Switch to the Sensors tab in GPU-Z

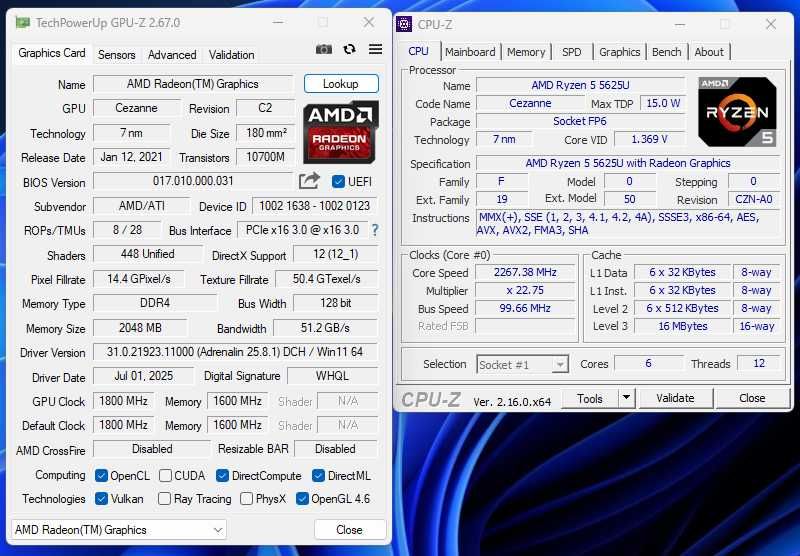(116, 55)
